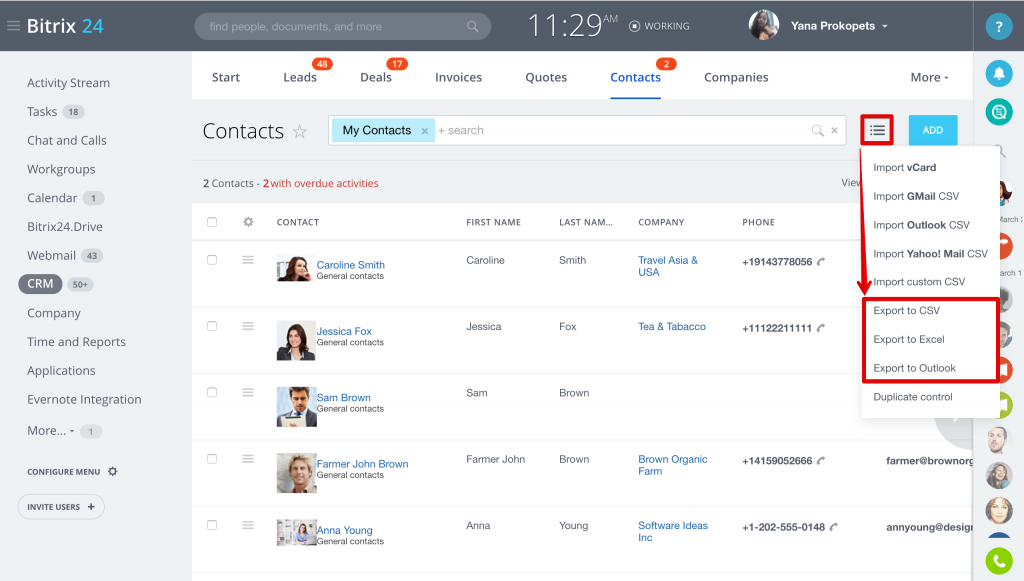
Task: Open Jessica Fox contact photo thumbnail
Action: pyautogui.click(x=296, y=341)
